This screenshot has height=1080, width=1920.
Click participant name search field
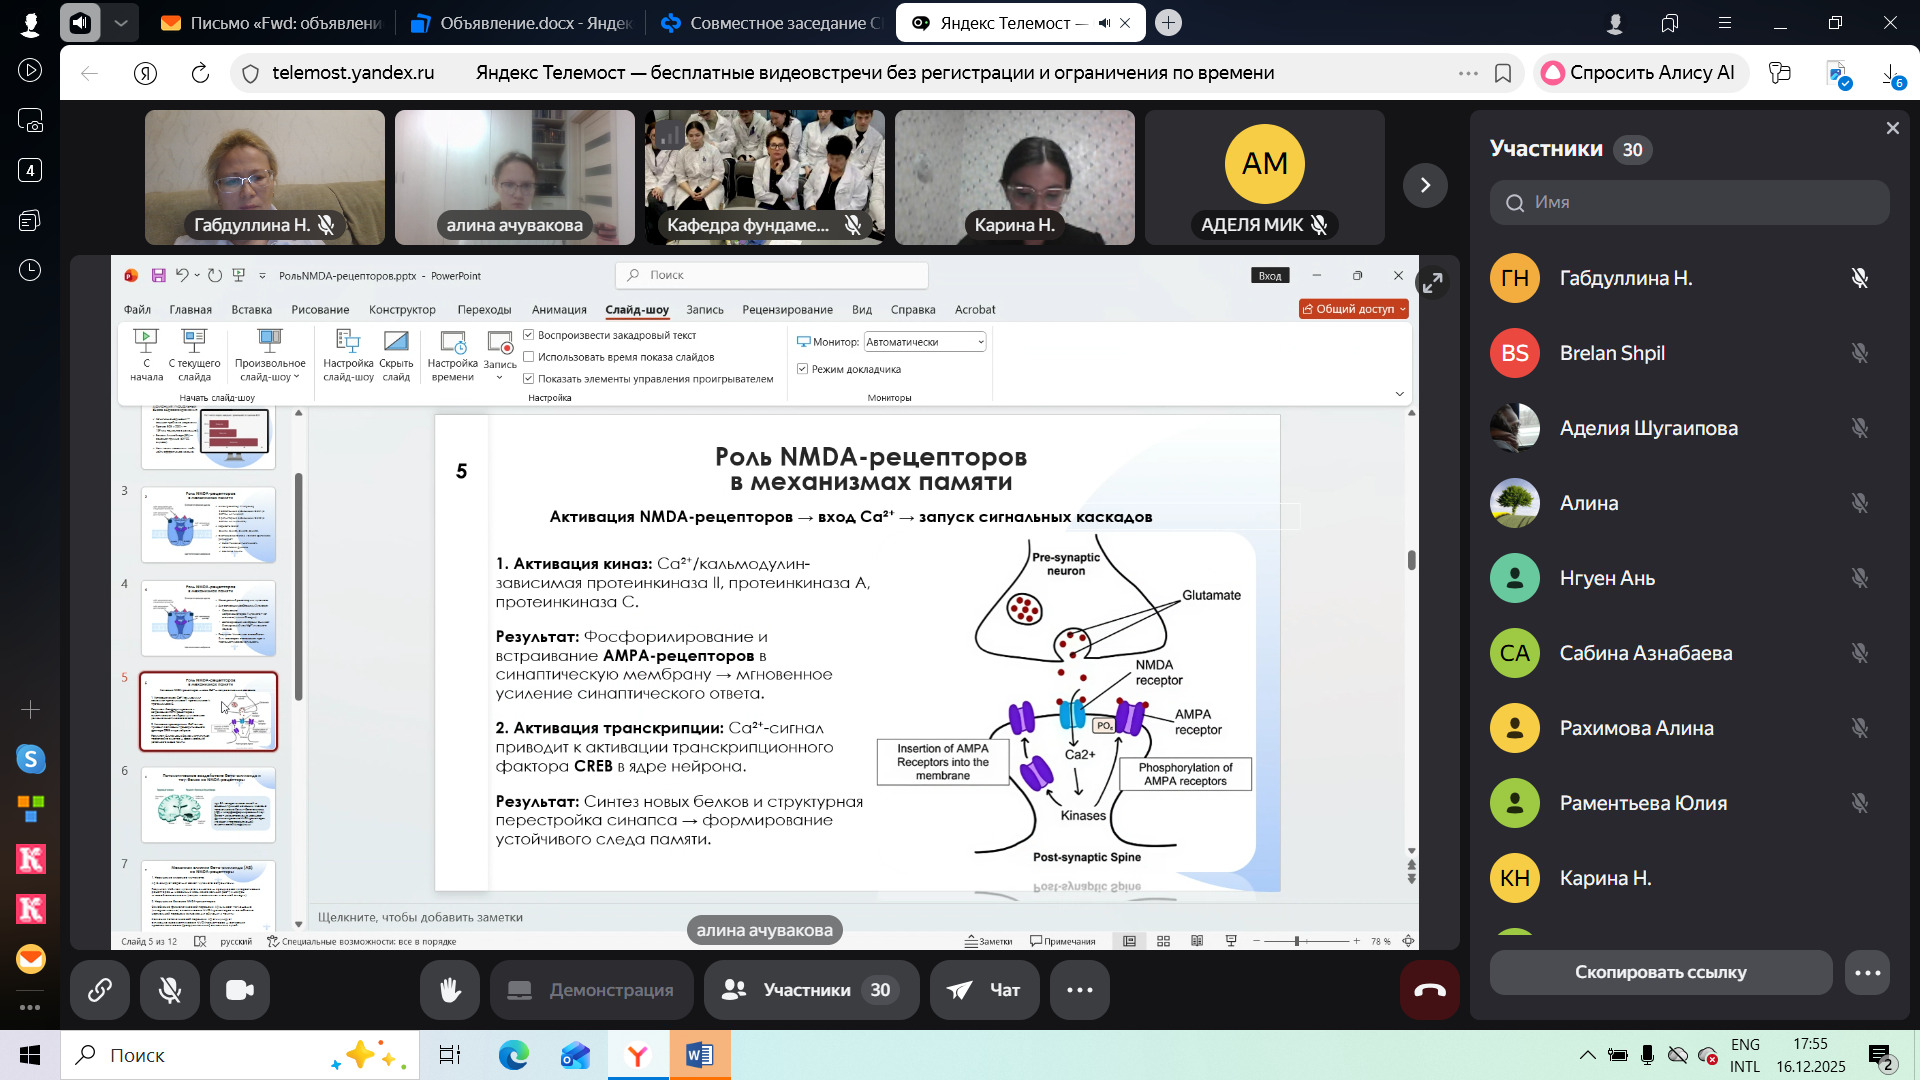[1690, 202]
